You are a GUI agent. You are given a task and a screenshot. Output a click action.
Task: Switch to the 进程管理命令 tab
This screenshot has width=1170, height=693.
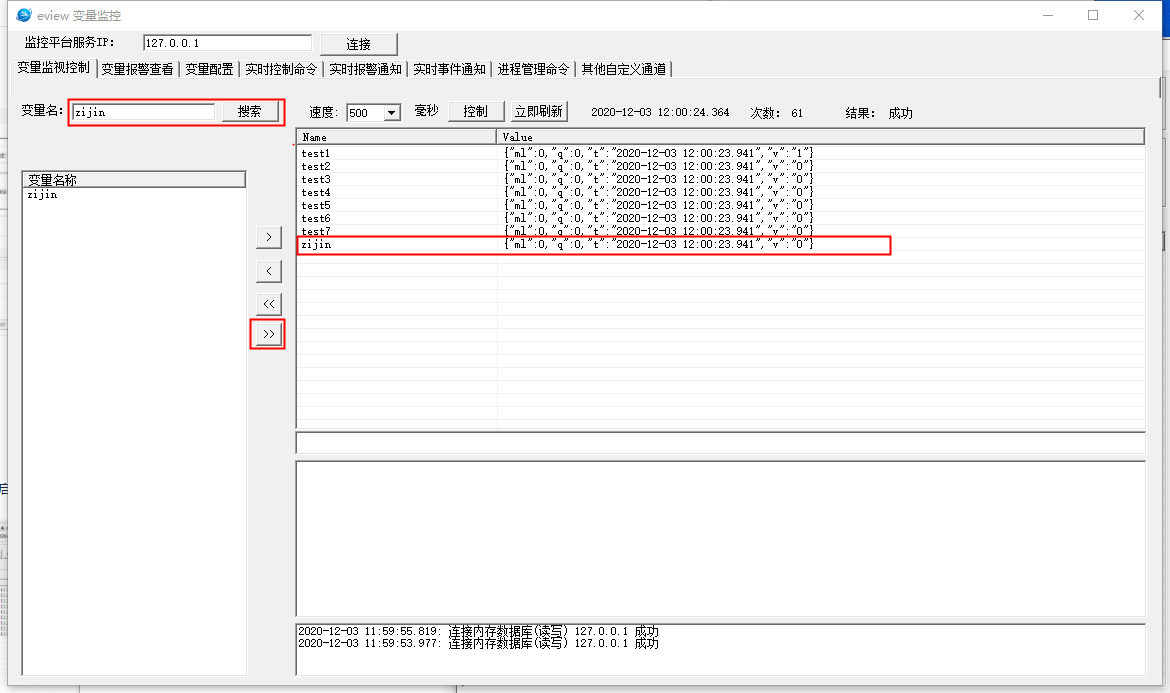point(534,69)
